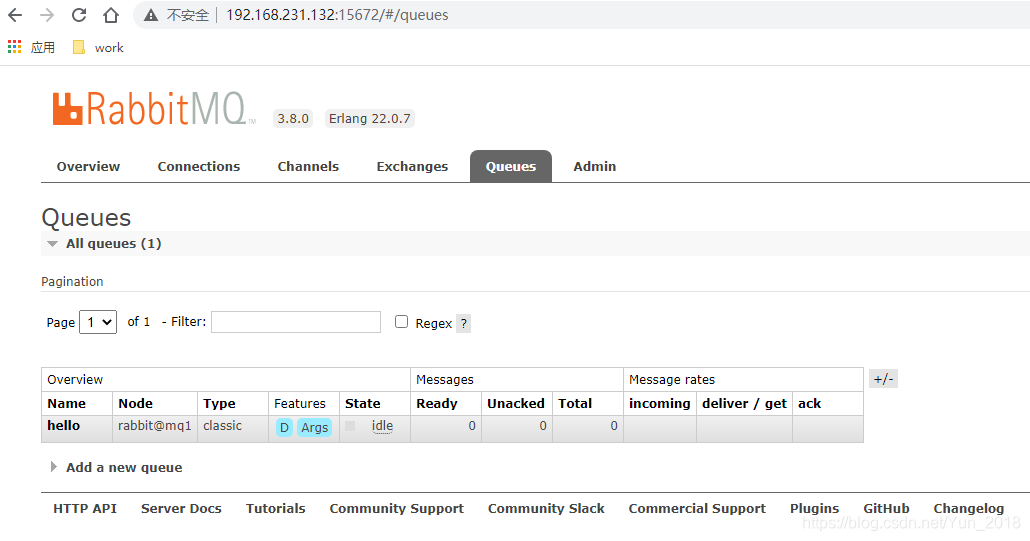The width and height of the screenshot is (1030, 541).
Task: Click the RabbitMQ logo
Action: click(153, 109)
